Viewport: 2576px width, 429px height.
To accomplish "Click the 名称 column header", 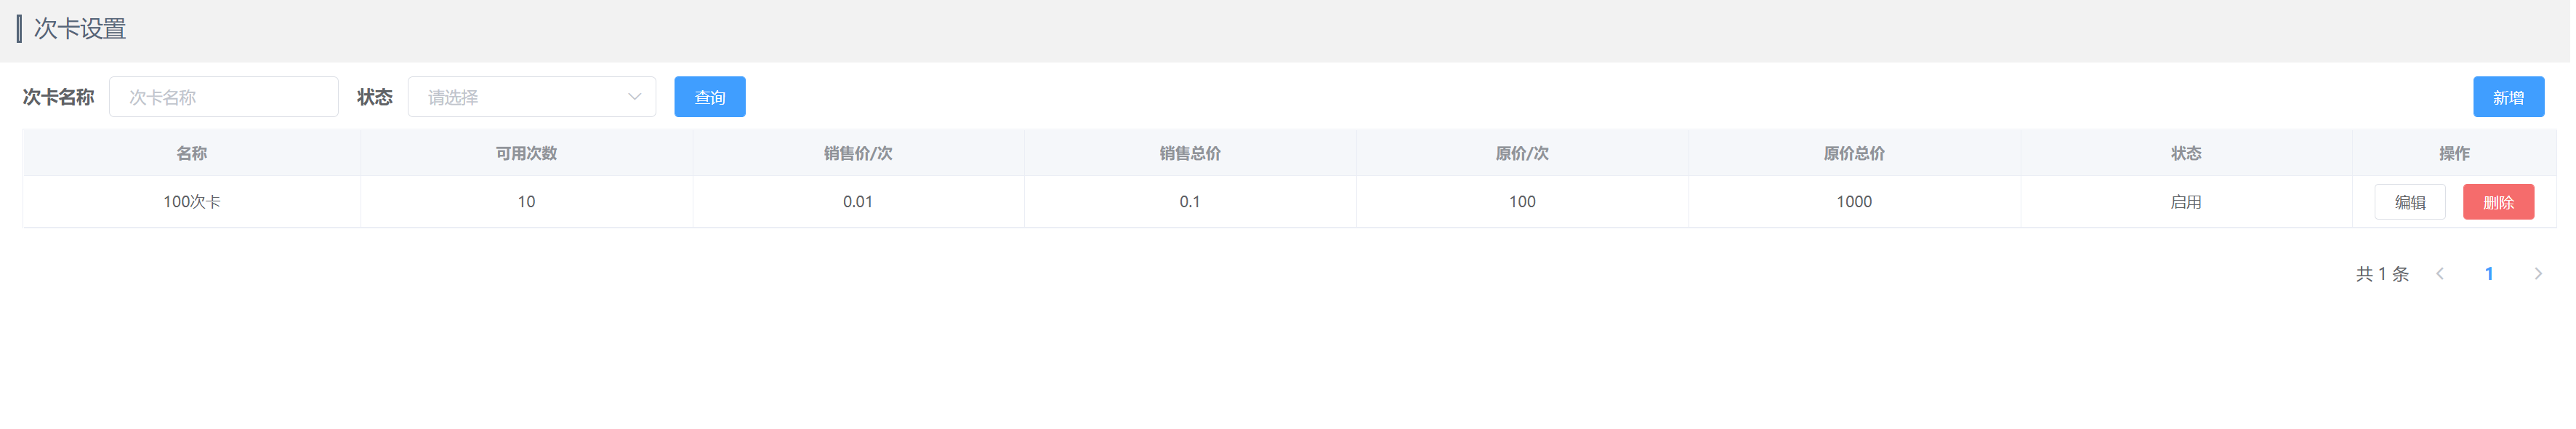I will tap(191, 153).
